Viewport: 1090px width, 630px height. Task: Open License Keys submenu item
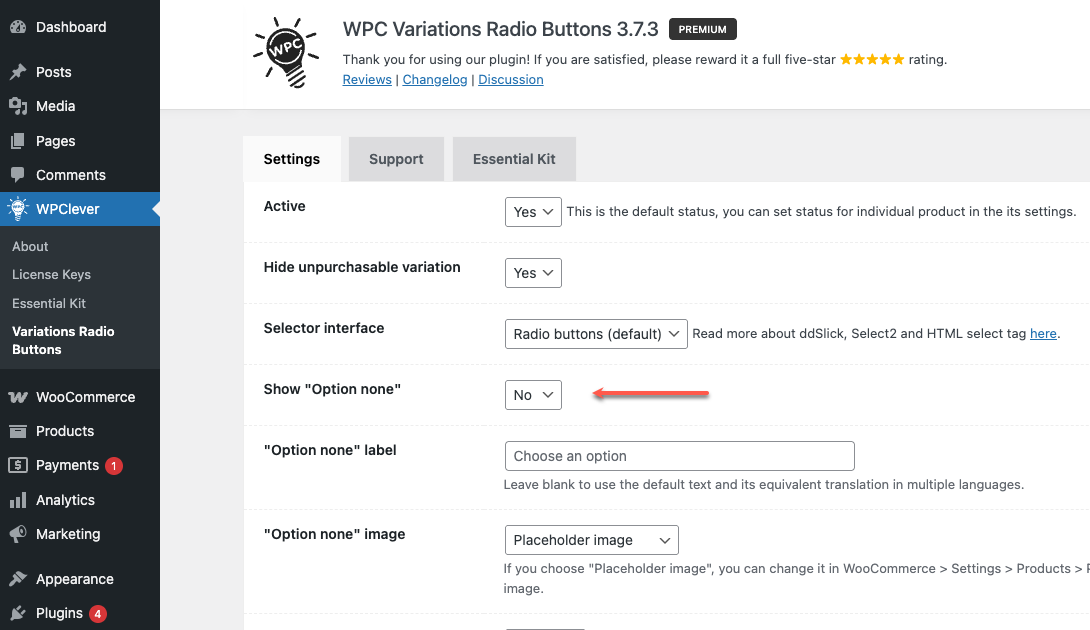coord(51,275)
